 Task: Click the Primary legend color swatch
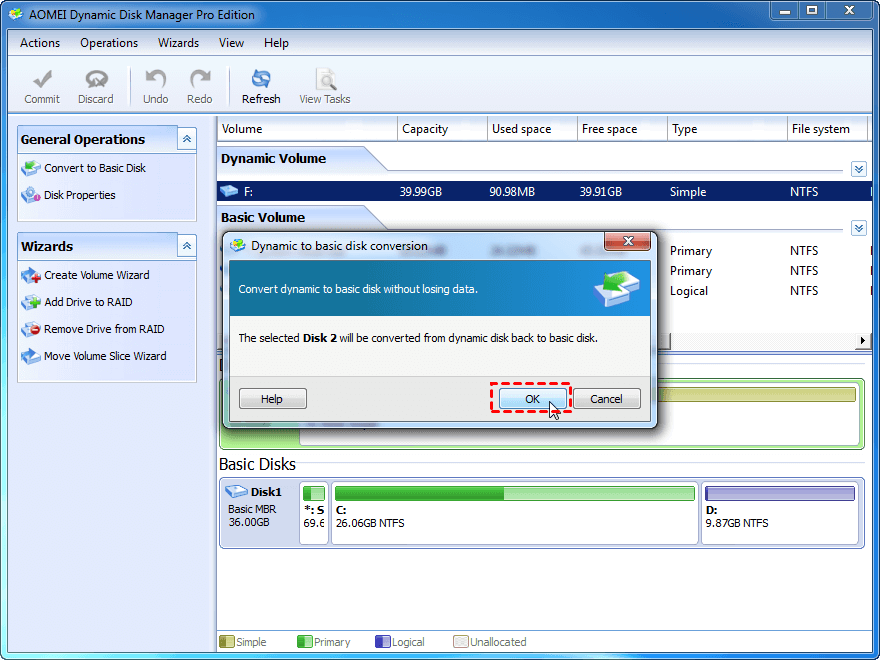304,641
